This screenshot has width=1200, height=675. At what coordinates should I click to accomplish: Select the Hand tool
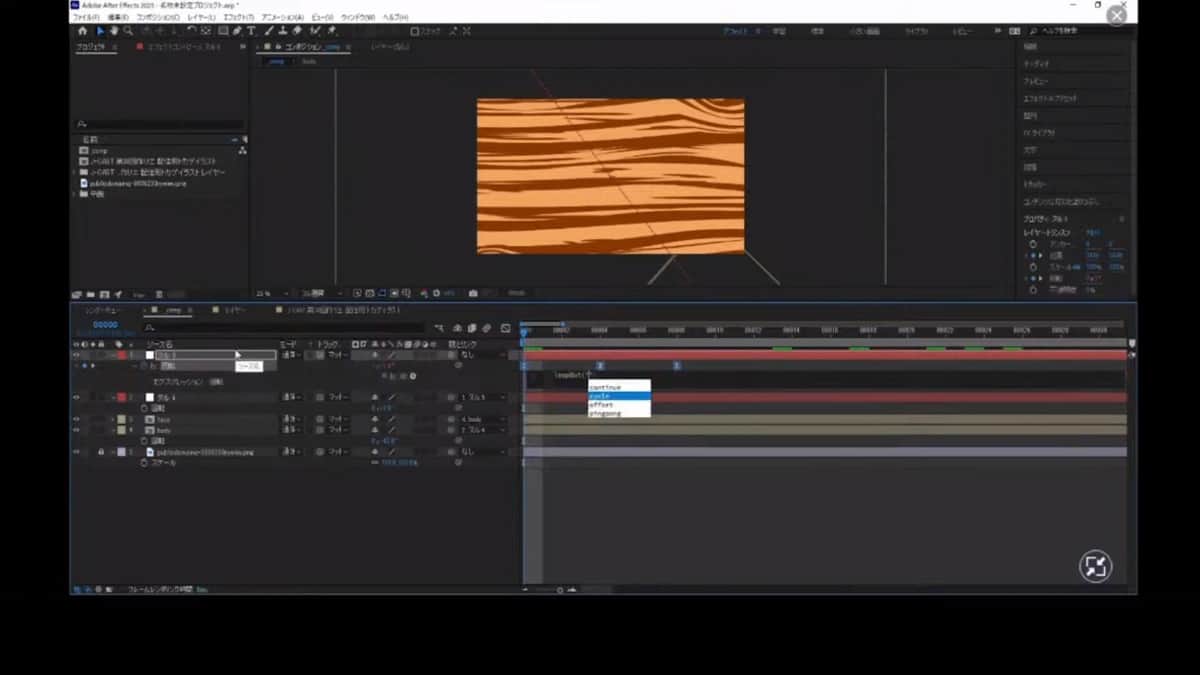click(x=114, y=31)
